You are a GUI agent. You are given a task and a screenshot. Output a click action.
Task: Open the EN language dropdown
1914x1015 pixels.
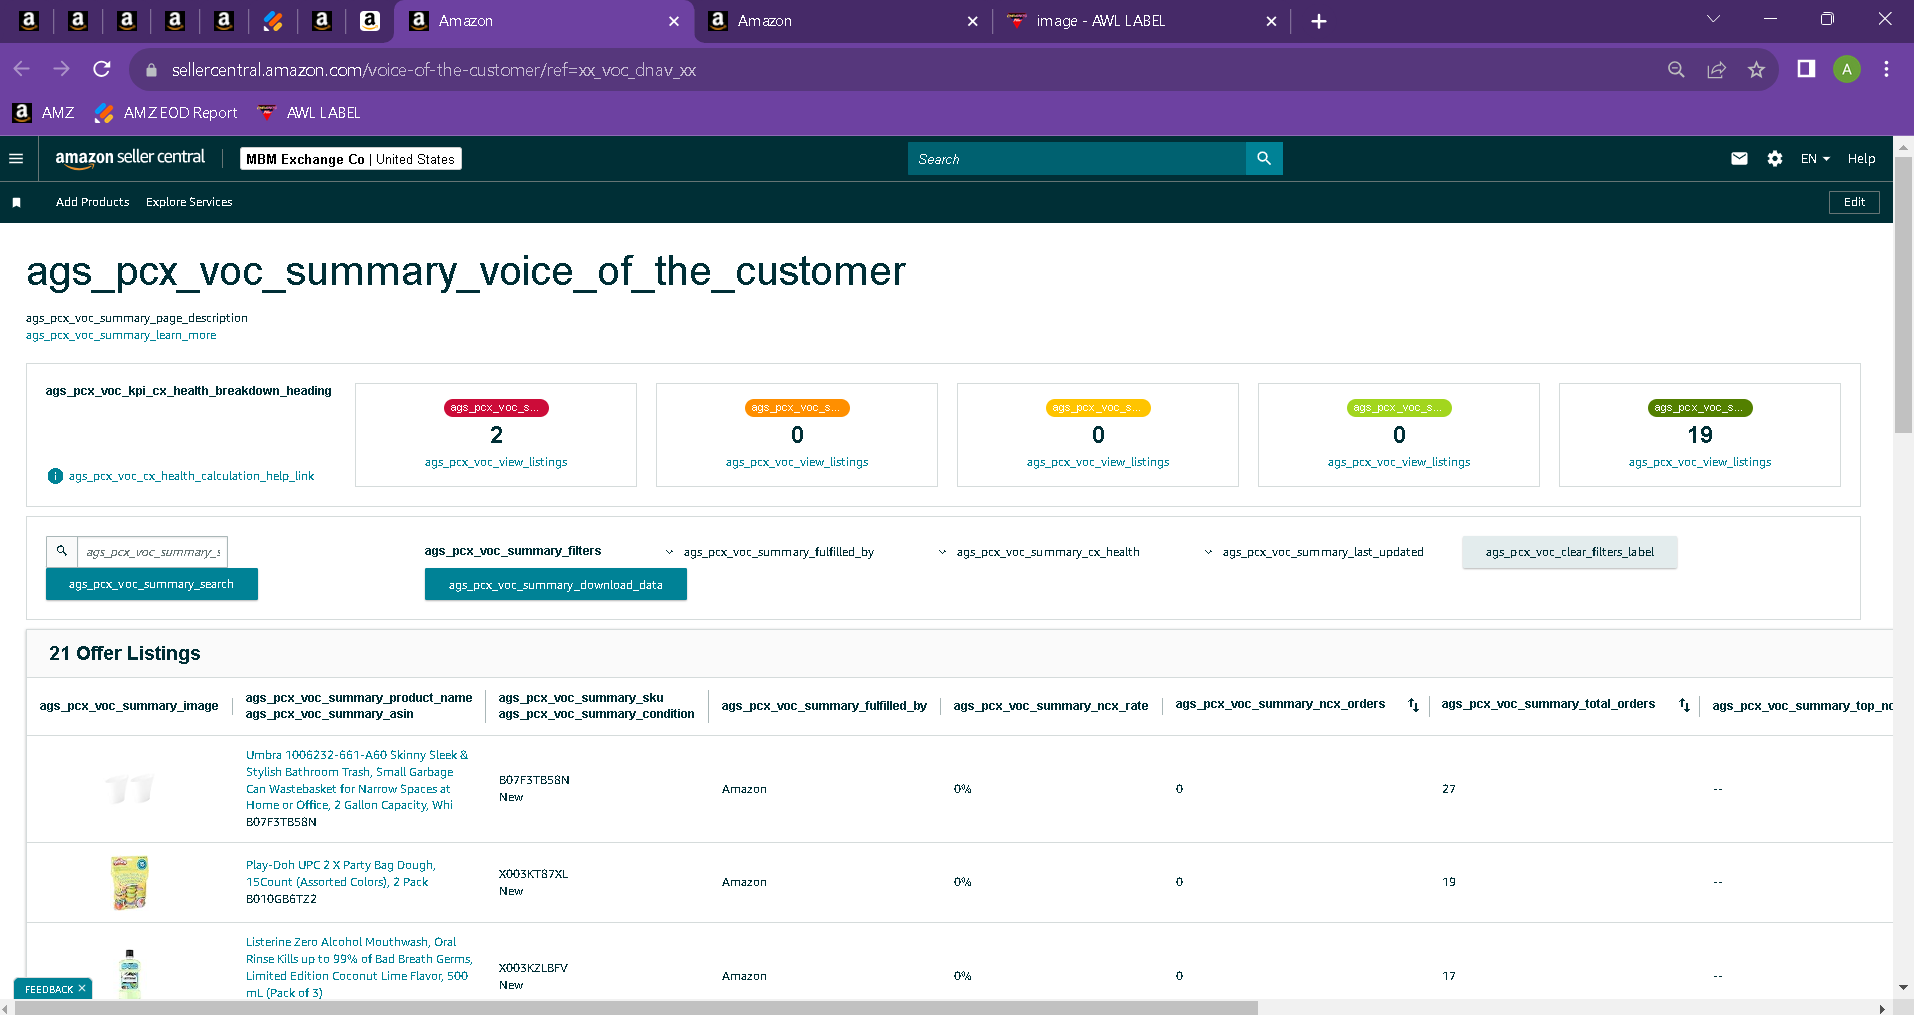1815,159
